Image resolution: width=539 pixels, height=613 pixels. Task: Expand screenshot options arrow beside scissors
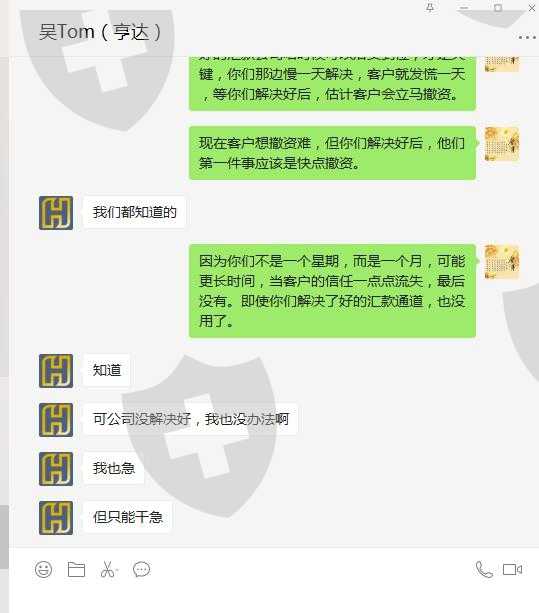tap(116, 570)
